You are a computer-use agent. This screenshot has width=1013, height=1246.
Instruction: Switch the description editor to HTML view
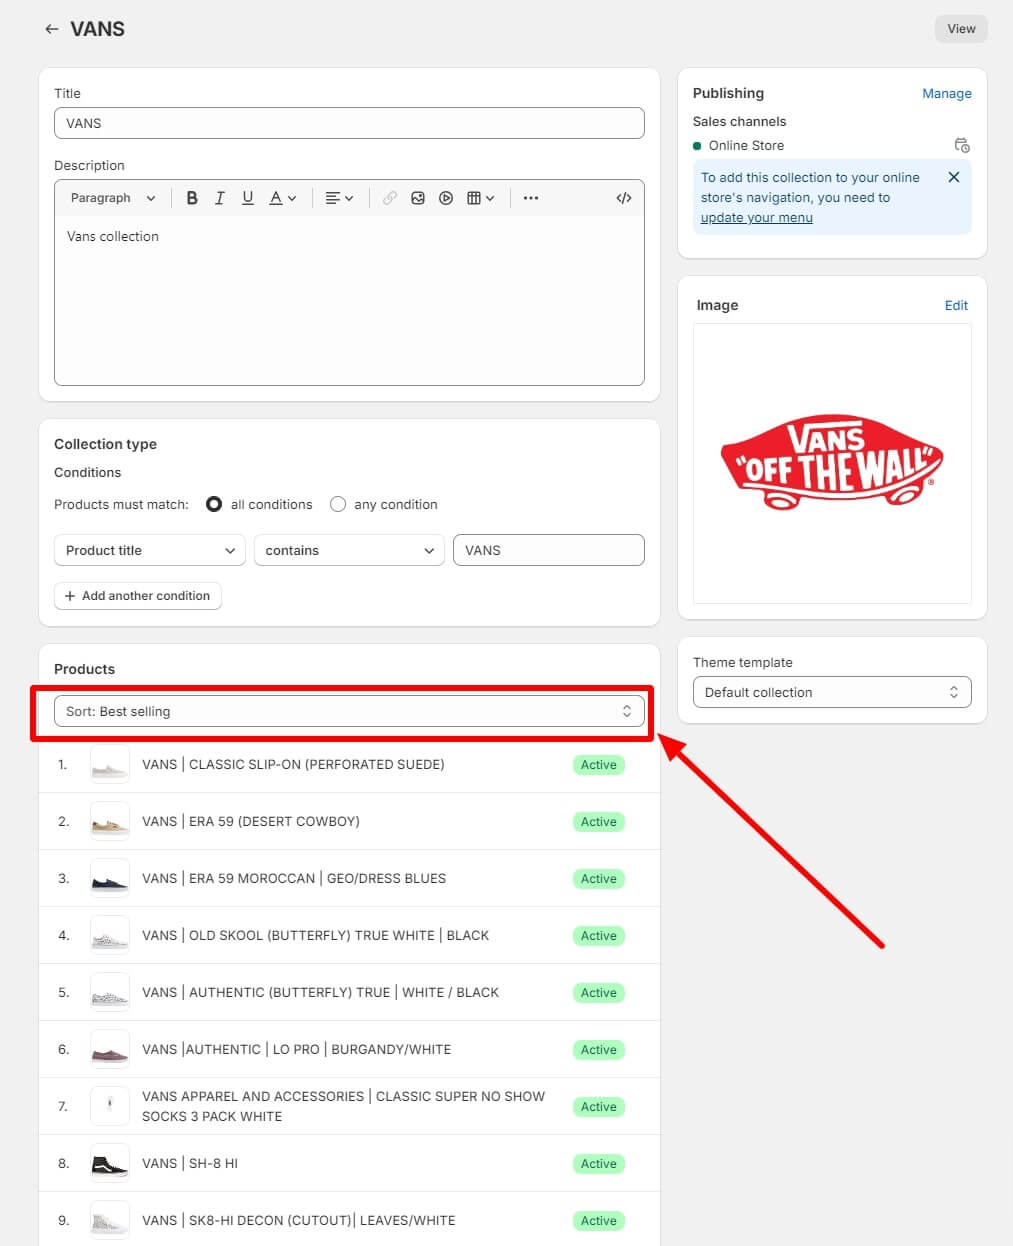pos(623,197)
